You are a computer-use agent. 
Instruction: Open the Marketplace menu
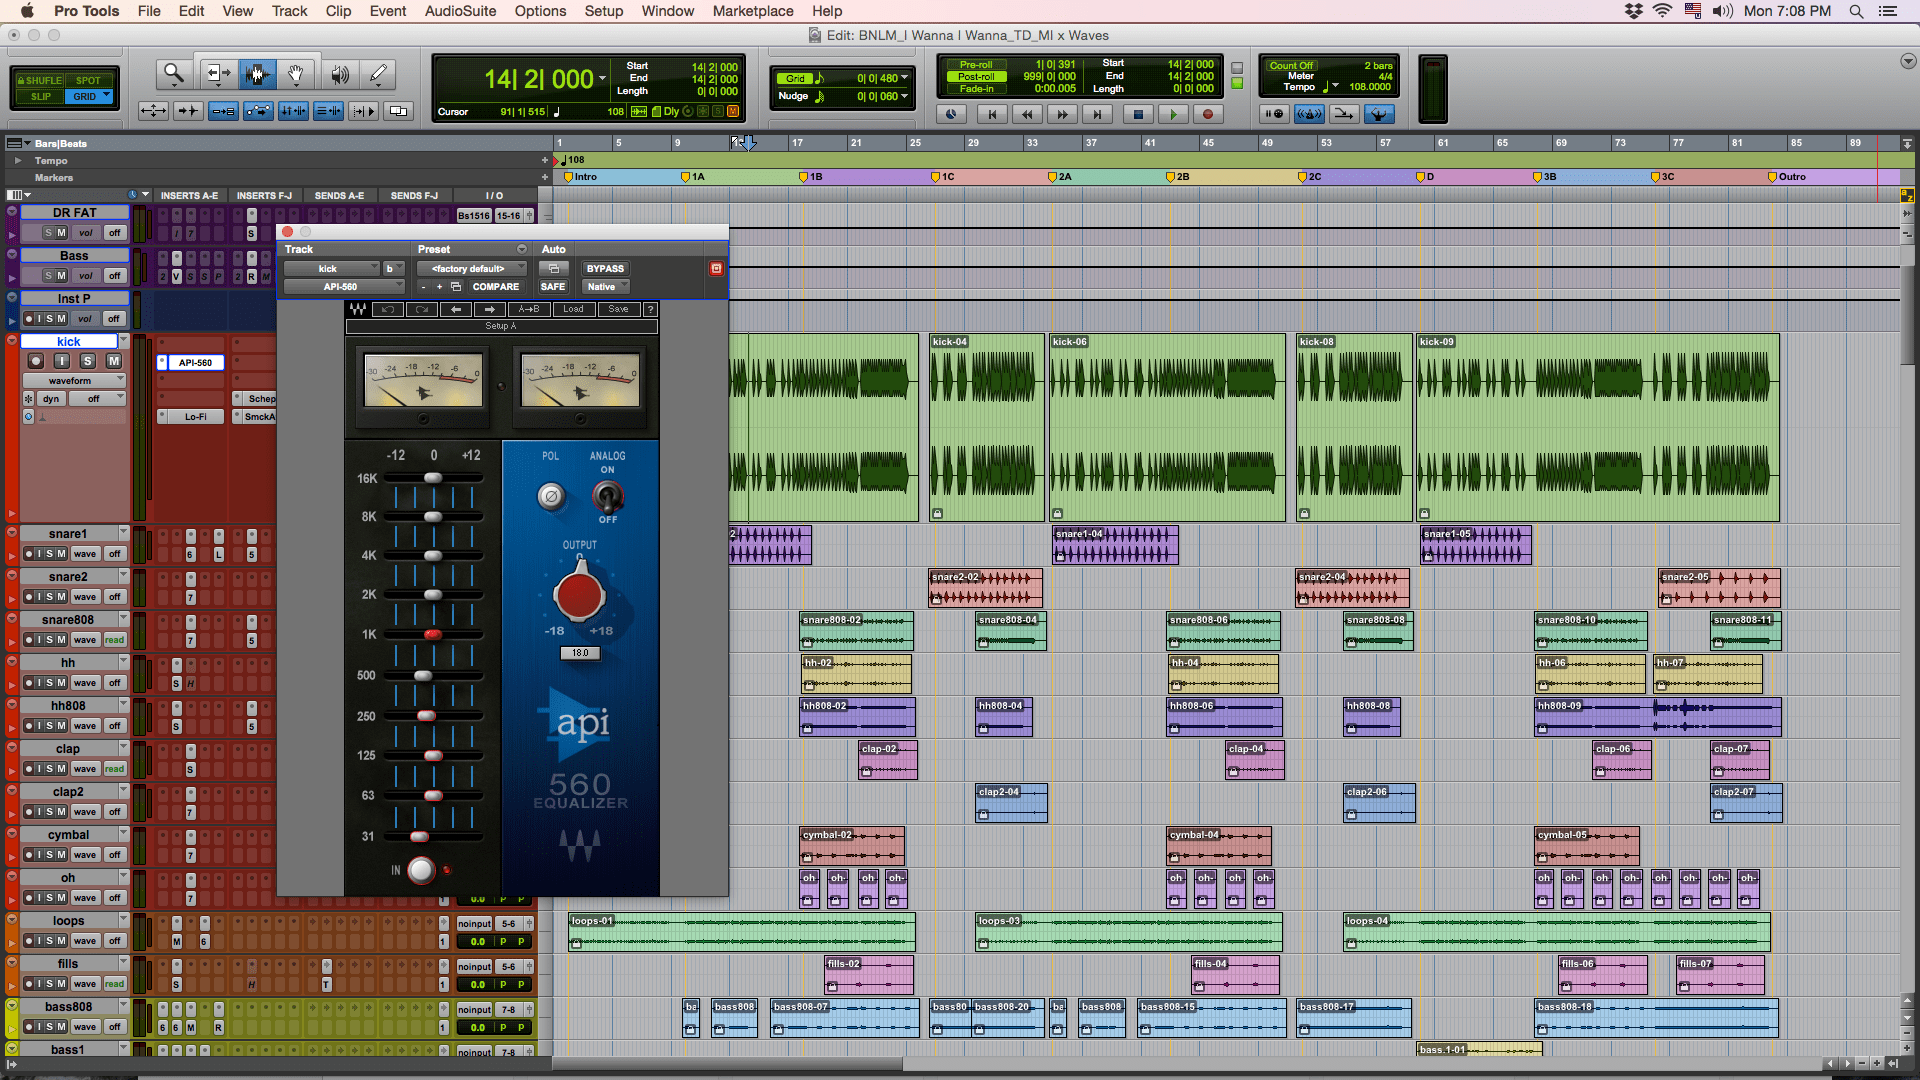click(753, 11)
